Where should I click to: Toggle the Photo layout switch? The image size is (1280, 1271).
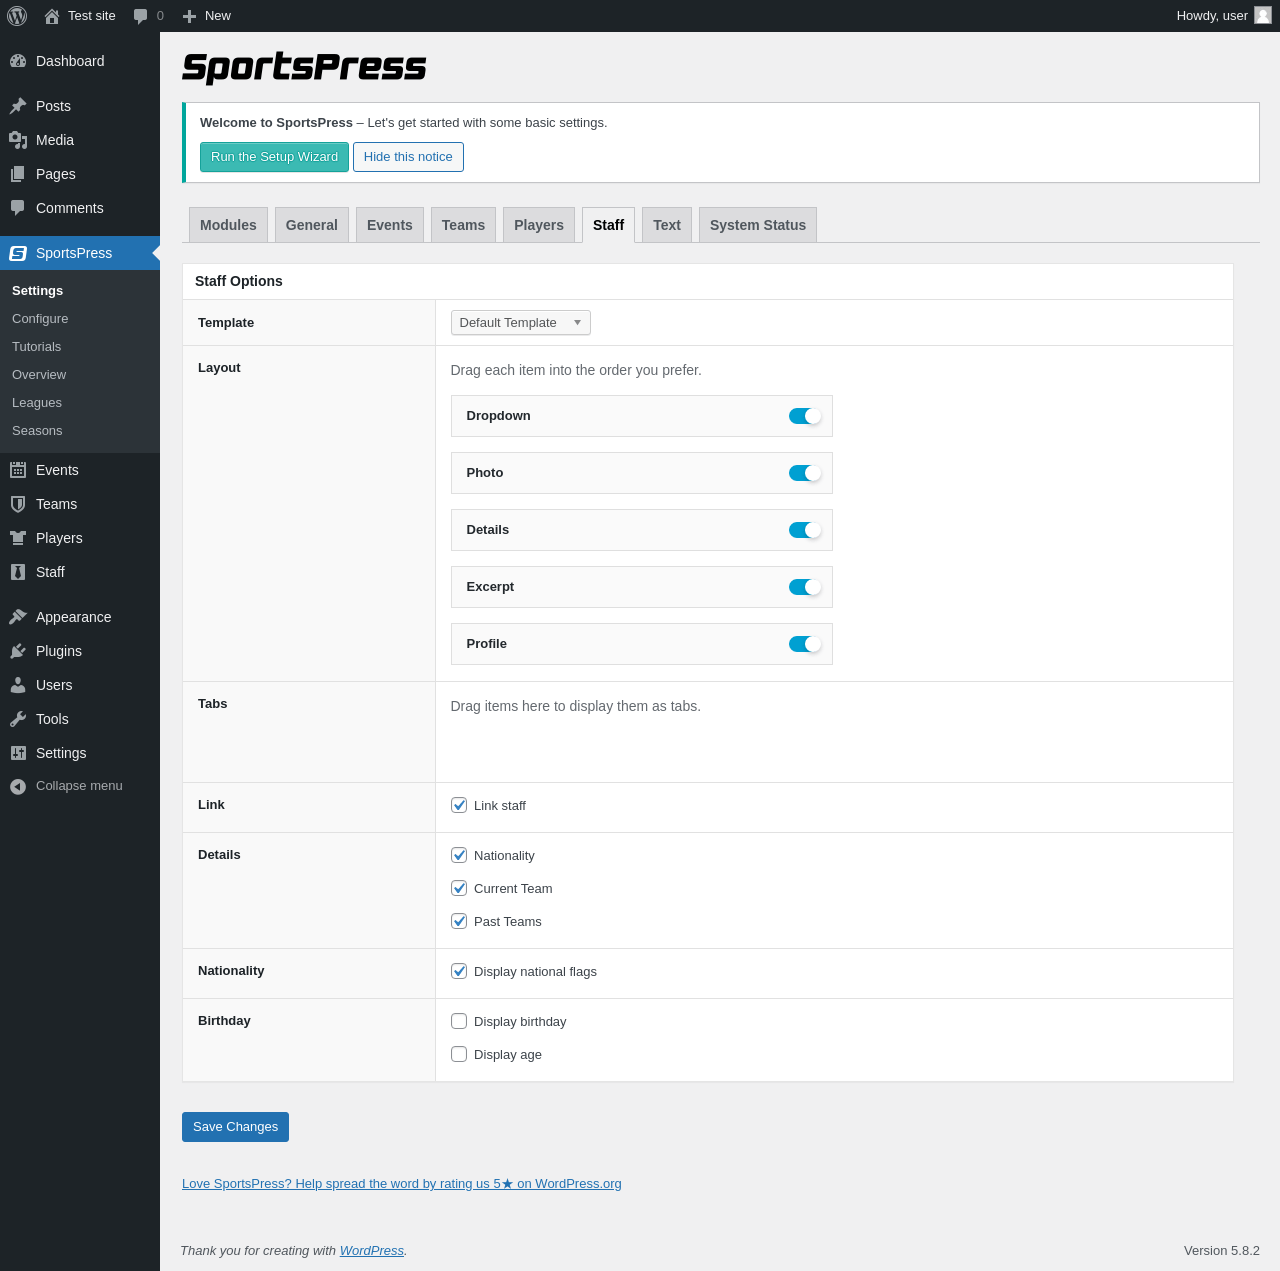pyautogui.click(x=805, y=473)
